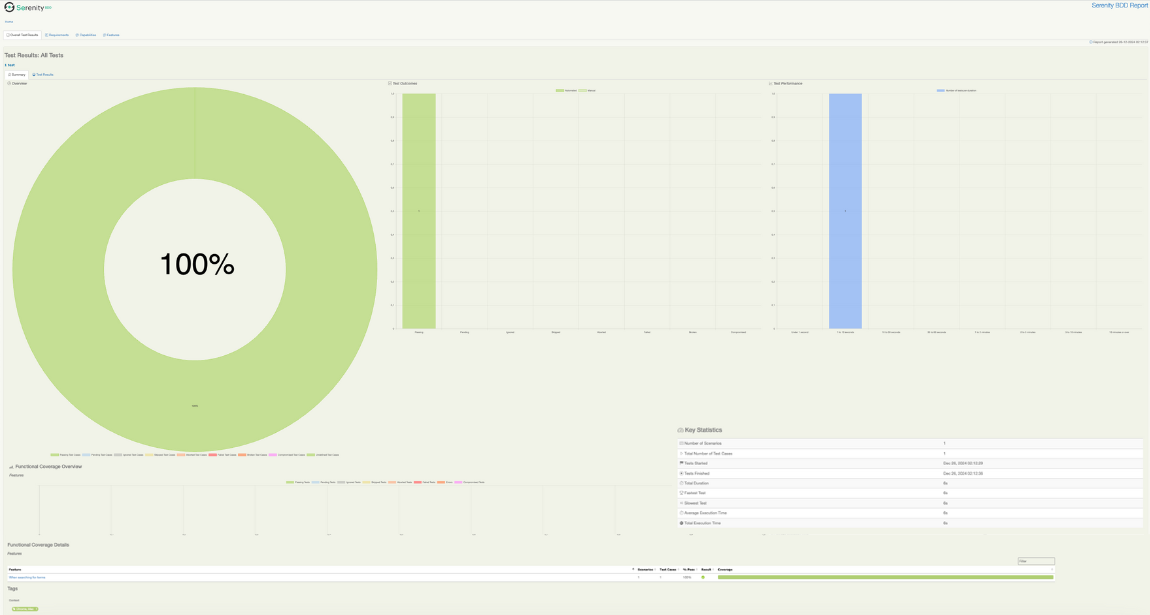Select the Summary sub-tab

click(x=17, y=74)
